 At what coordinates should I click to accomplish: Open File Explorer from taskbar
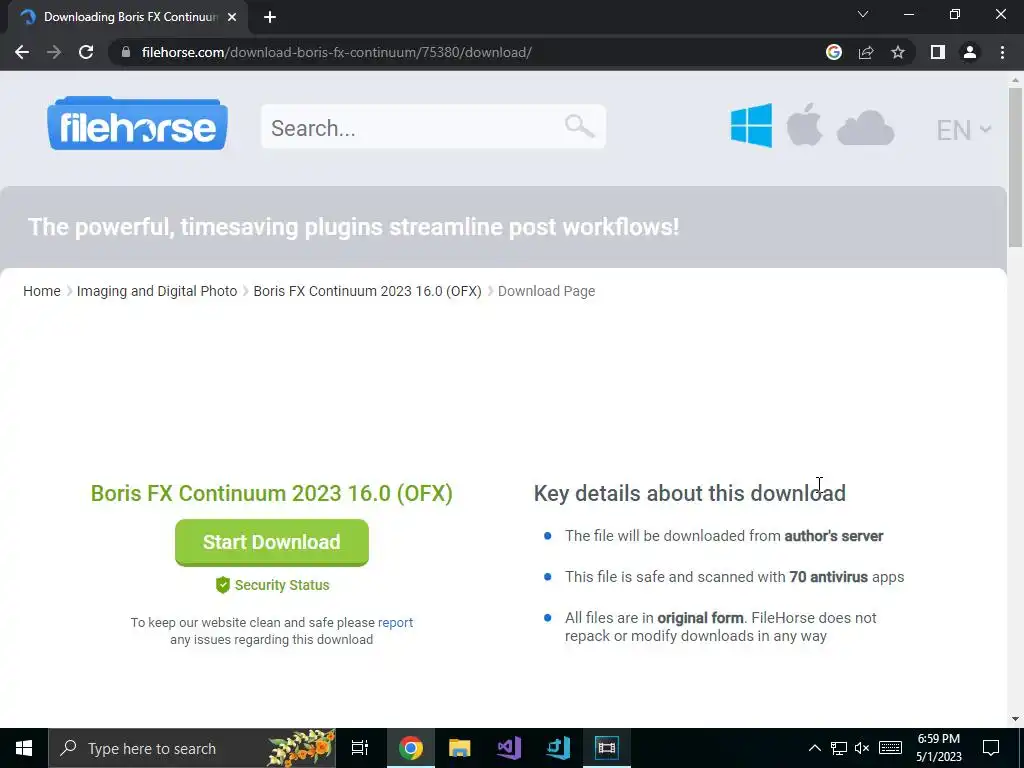point(460,748)
